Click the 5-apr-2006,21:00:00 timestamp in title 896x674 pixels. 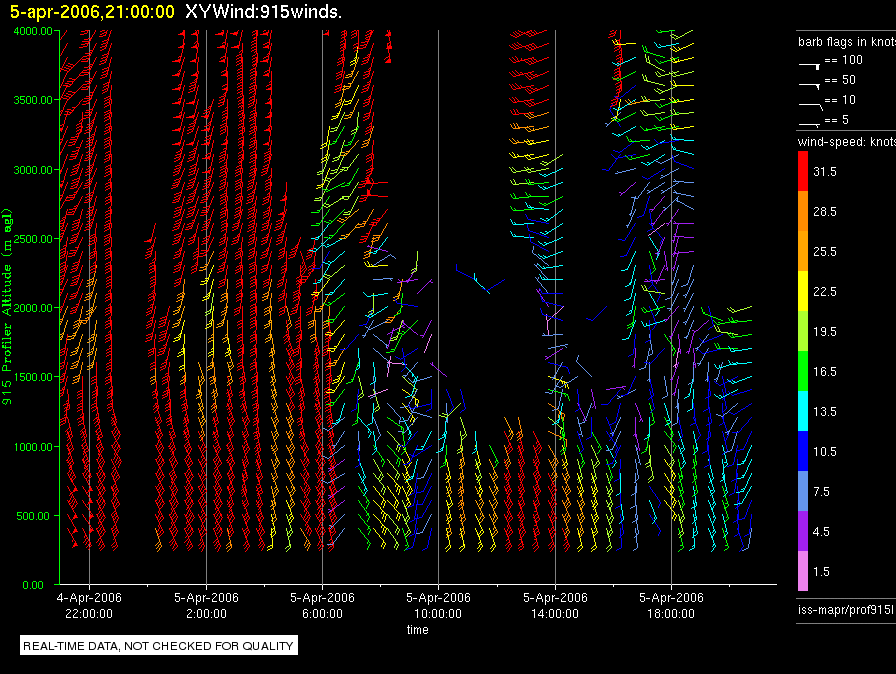pos(92,12)
